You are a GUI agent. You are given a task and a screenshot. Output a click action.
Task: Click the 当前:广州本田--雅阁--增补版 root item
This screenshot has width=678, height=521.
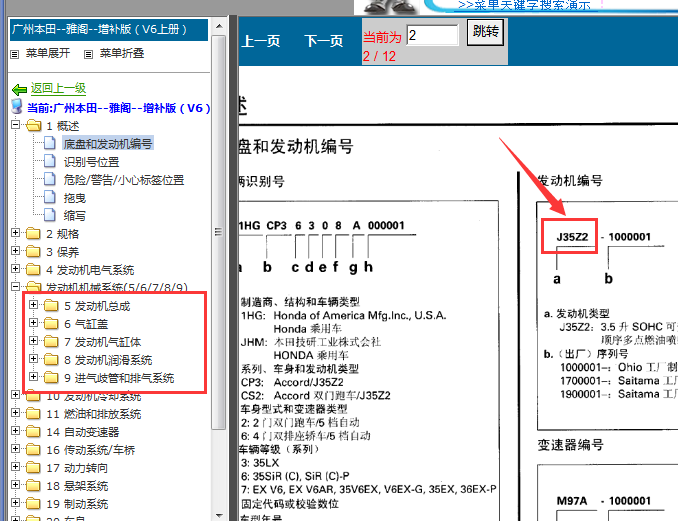[x=118, y=108]
